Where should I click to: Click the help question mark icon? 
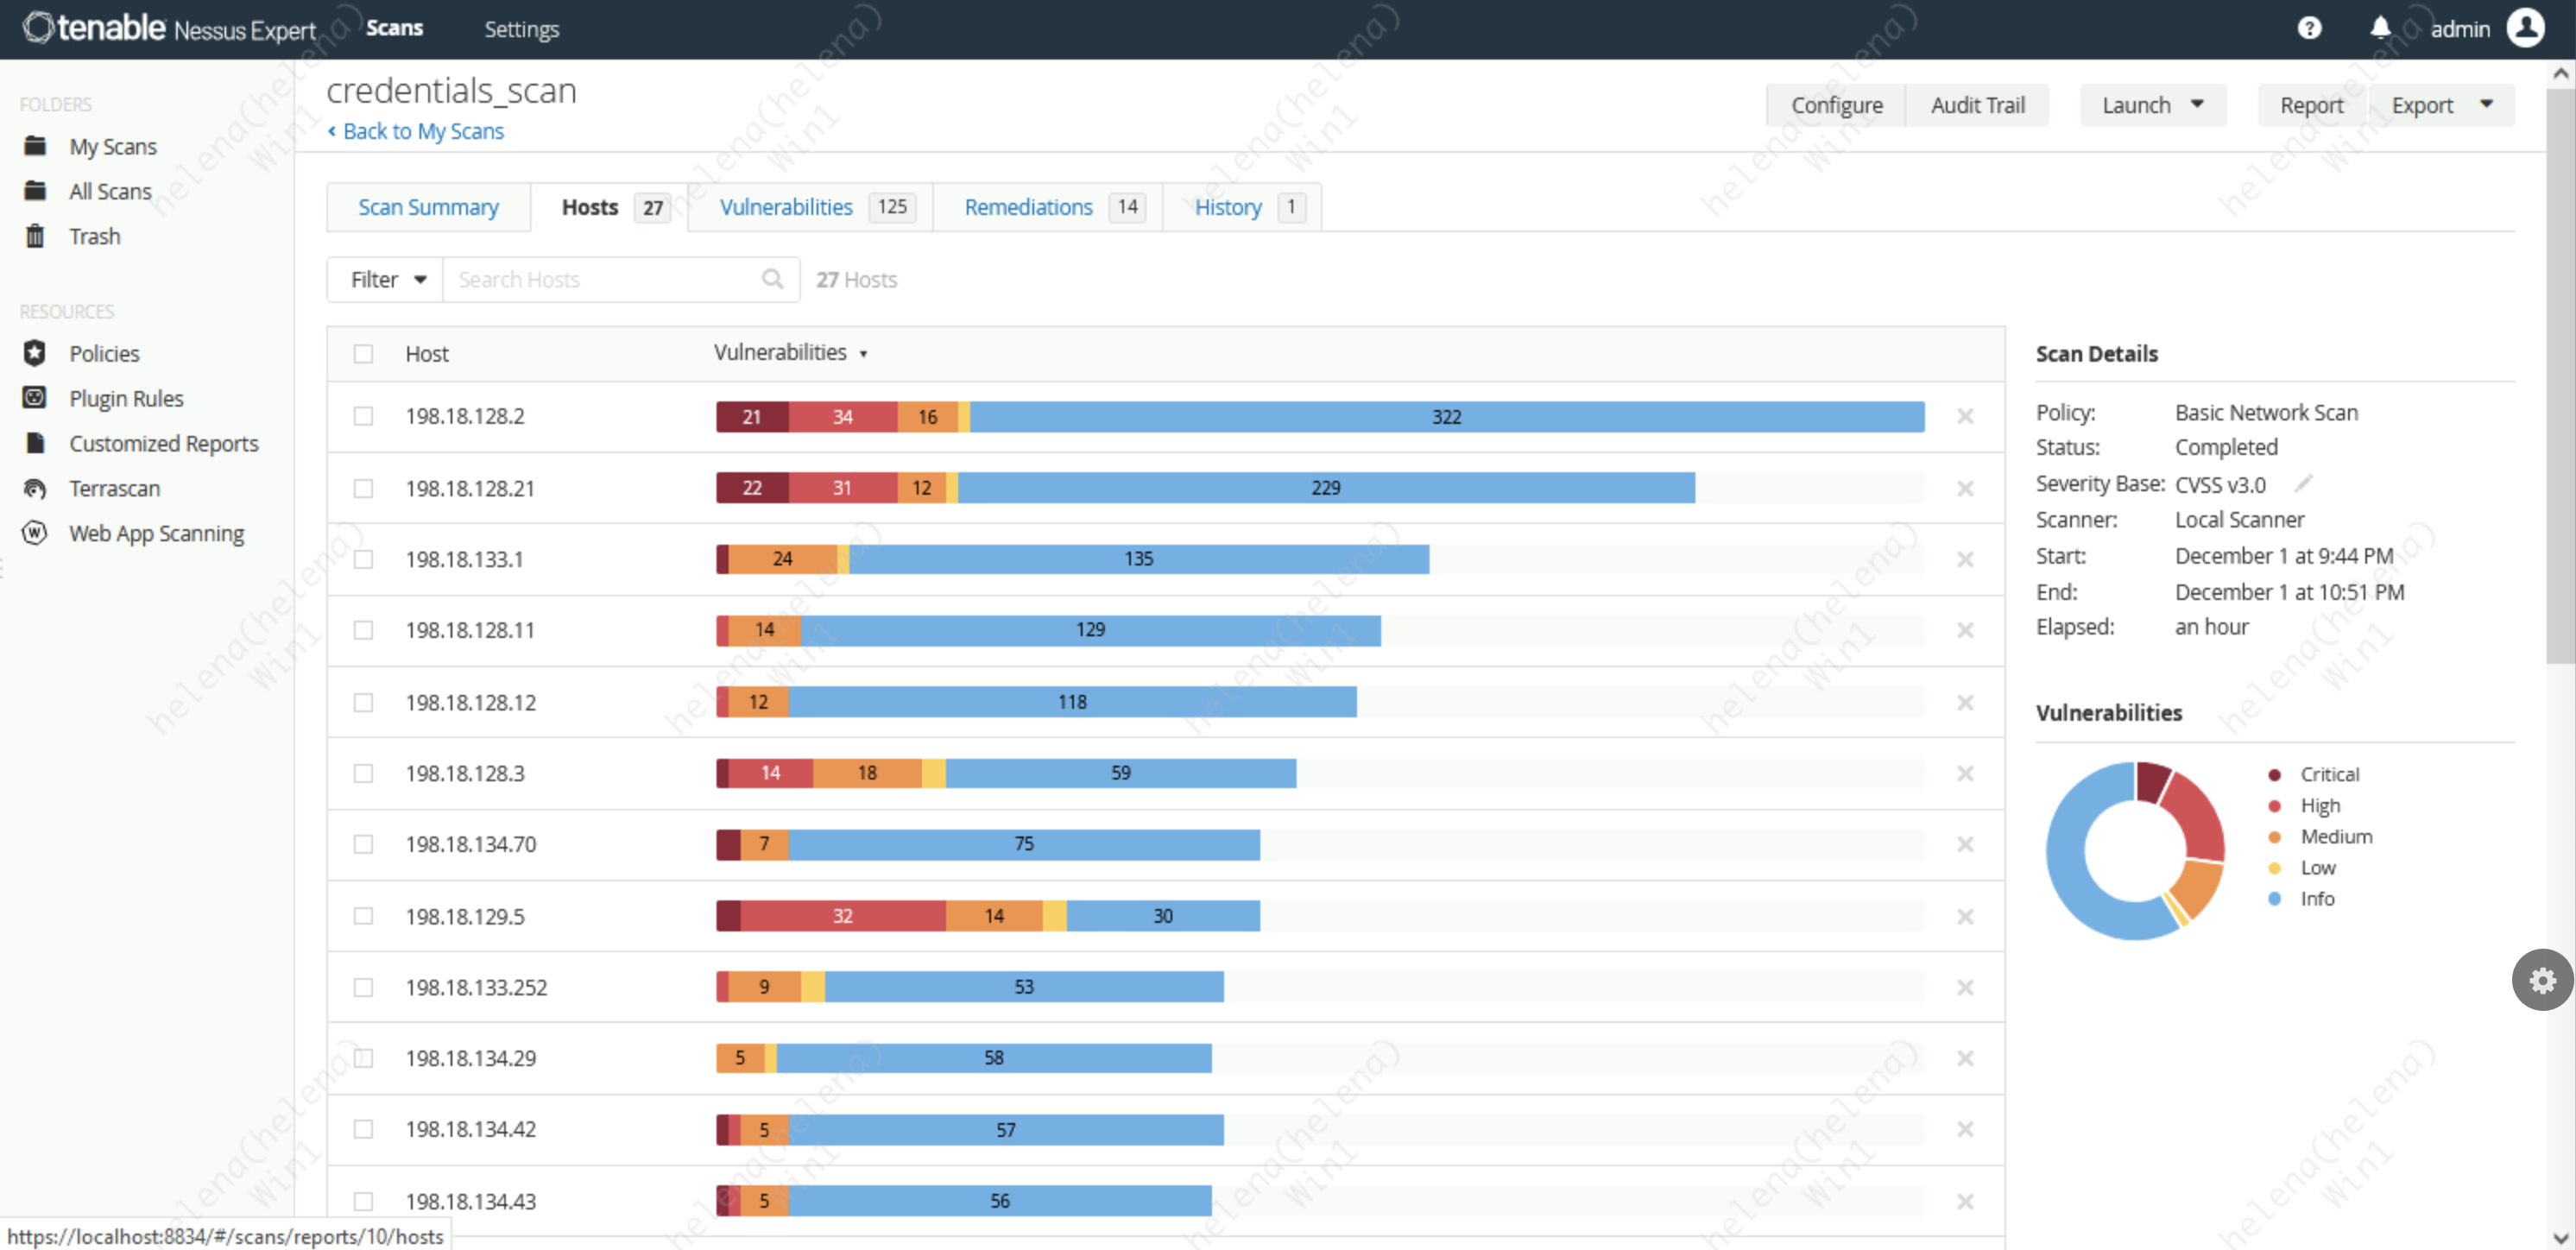click(x=2308, y=28)
